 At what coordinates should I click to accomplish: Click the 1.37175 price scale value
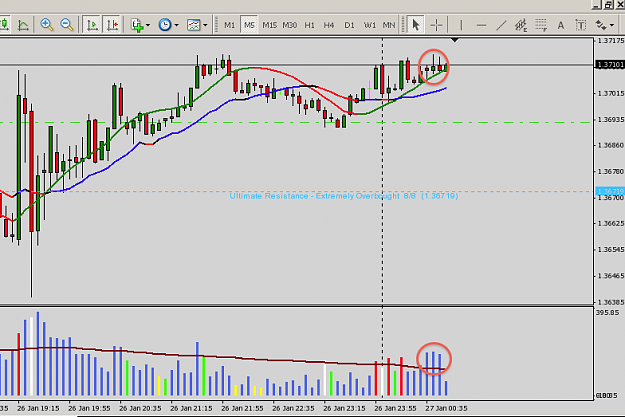pyautogui.click(x=611, y=41)
